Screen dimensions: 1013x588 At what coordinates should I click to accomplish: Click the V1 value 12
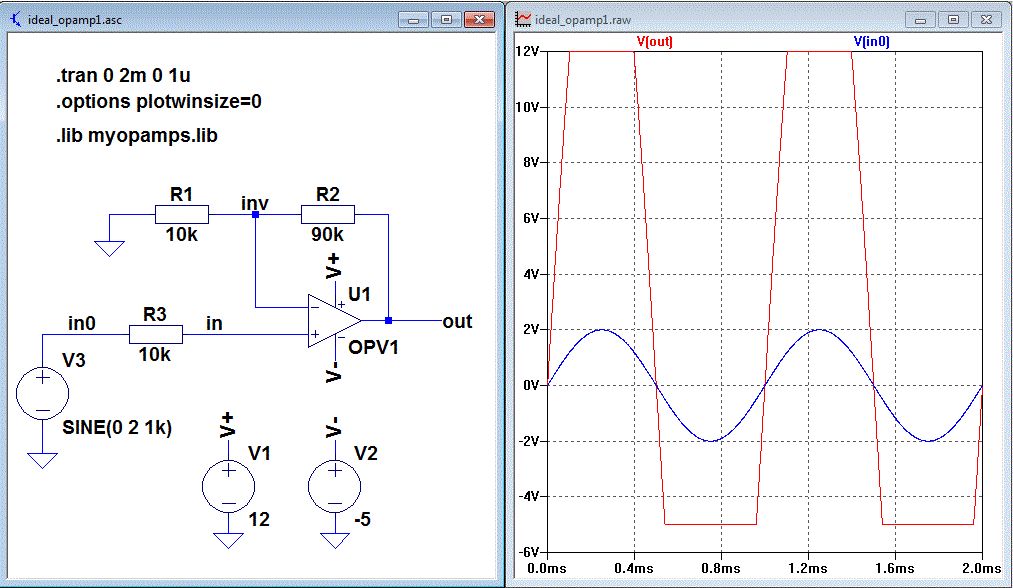point(259,520)
